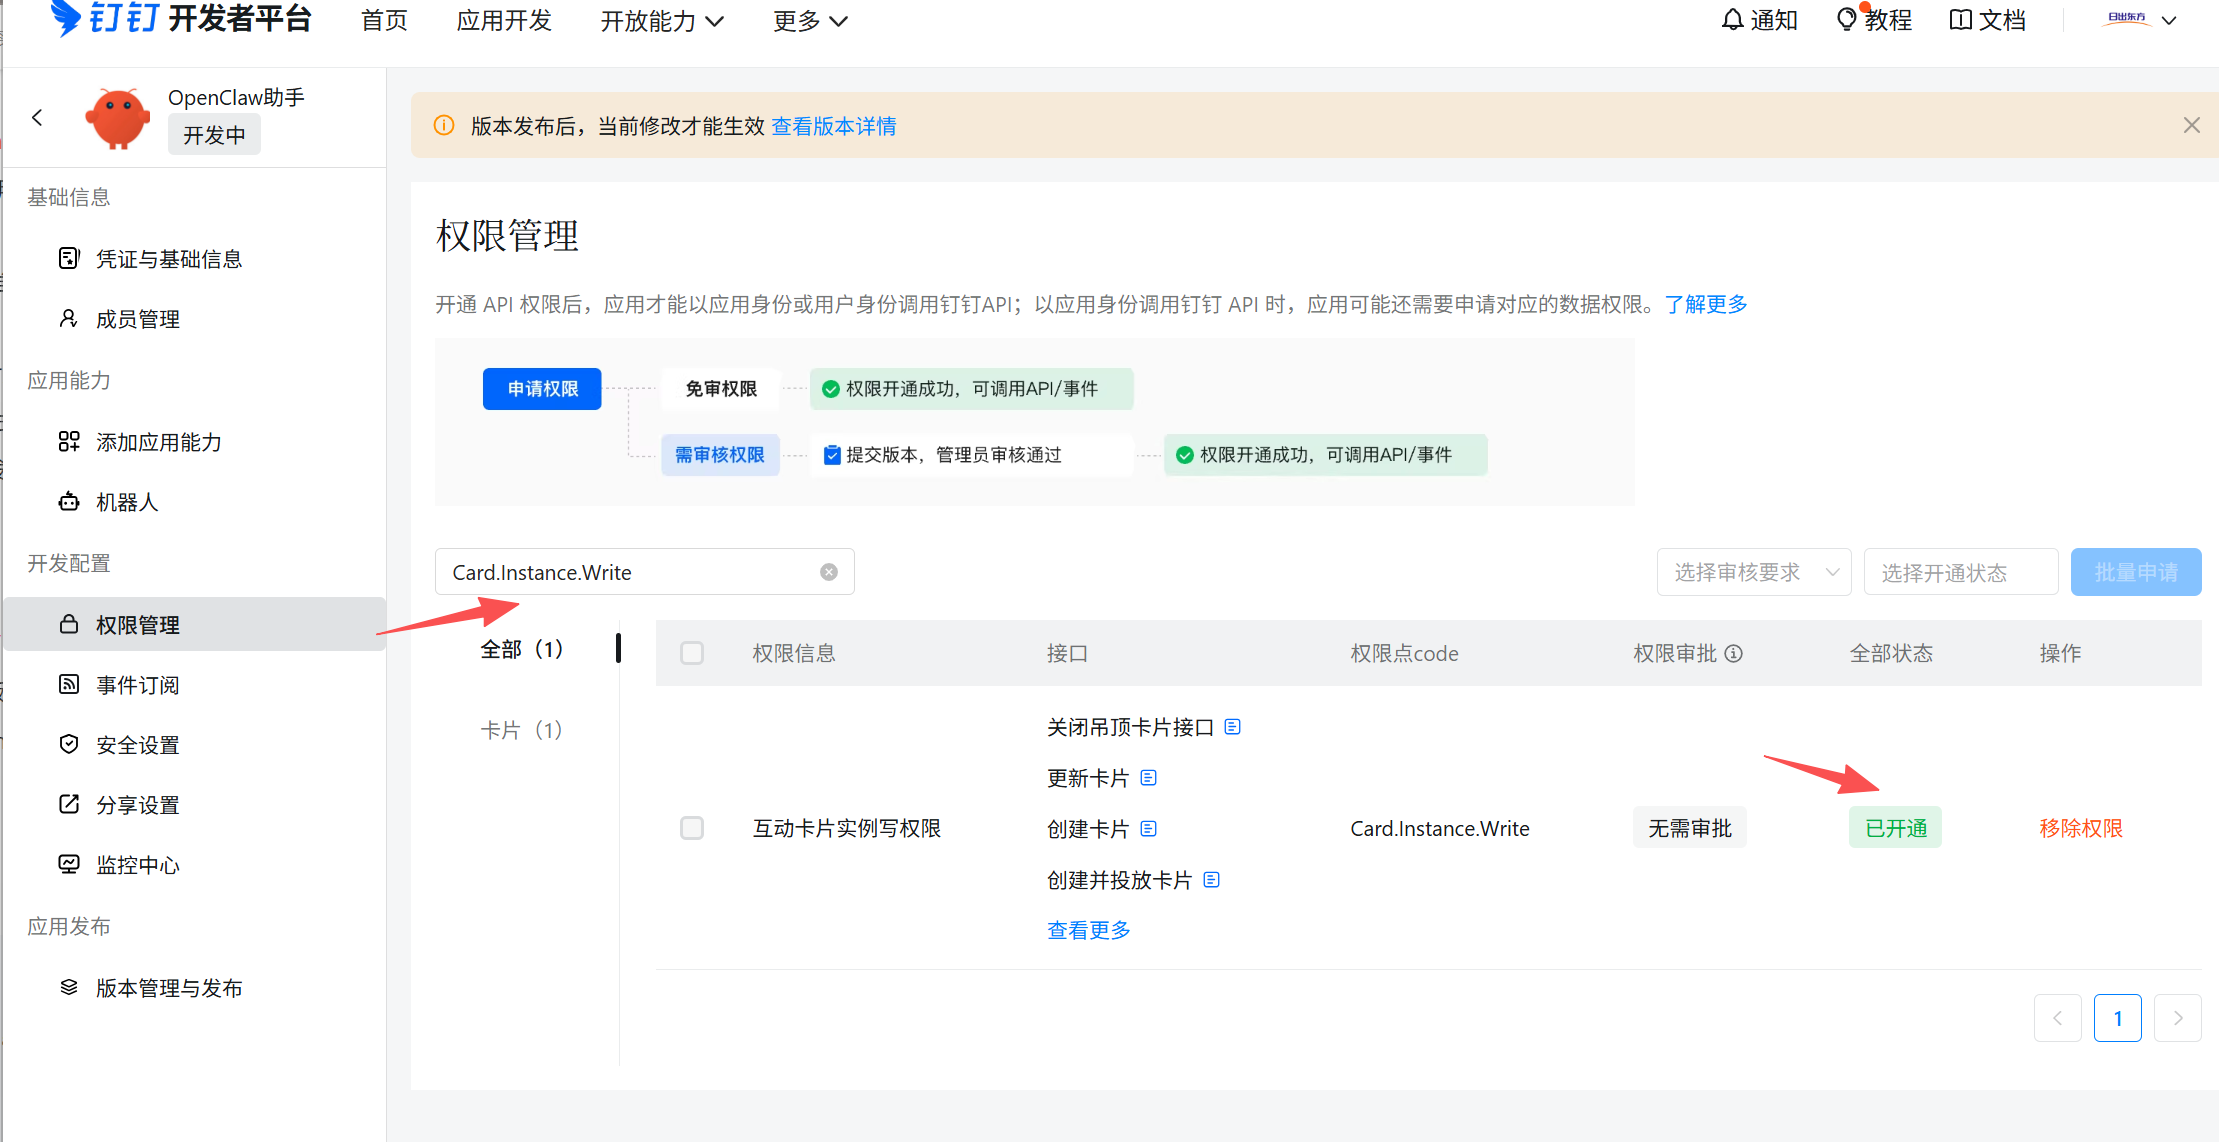The height and width of the screenshot is (1142, 2219).
Task: Click the security settings shield icon
Action: click(69, 744)
